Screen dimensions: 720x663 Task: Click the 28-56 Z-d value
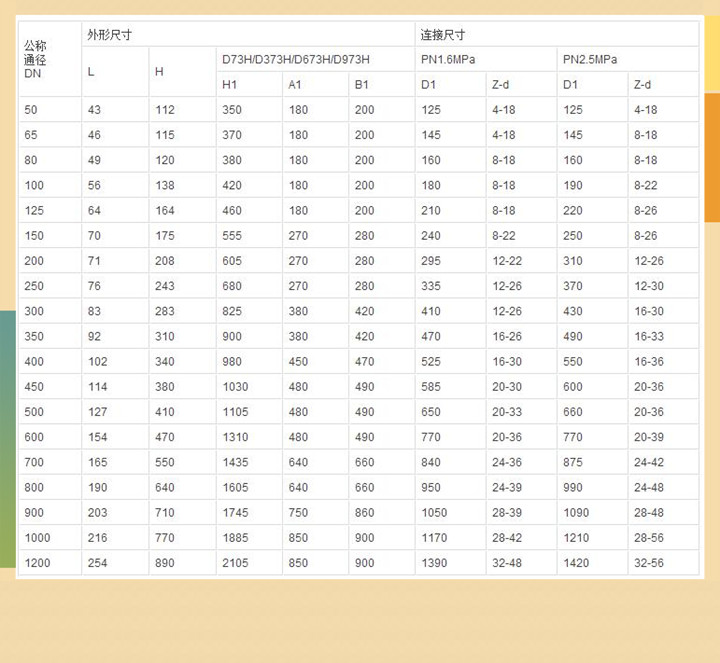pos(649,538)
